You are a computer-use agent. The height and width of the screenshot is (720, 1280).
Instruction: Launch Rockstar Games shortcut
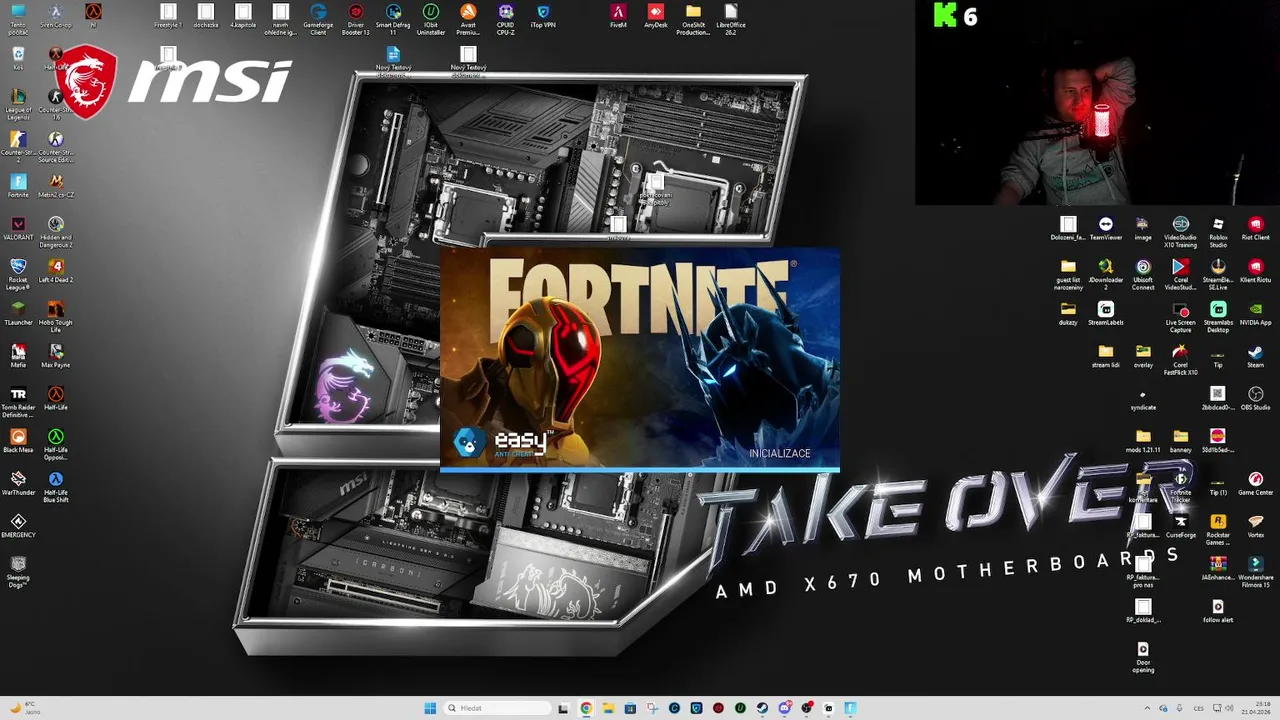click(x=1218, y=527)
